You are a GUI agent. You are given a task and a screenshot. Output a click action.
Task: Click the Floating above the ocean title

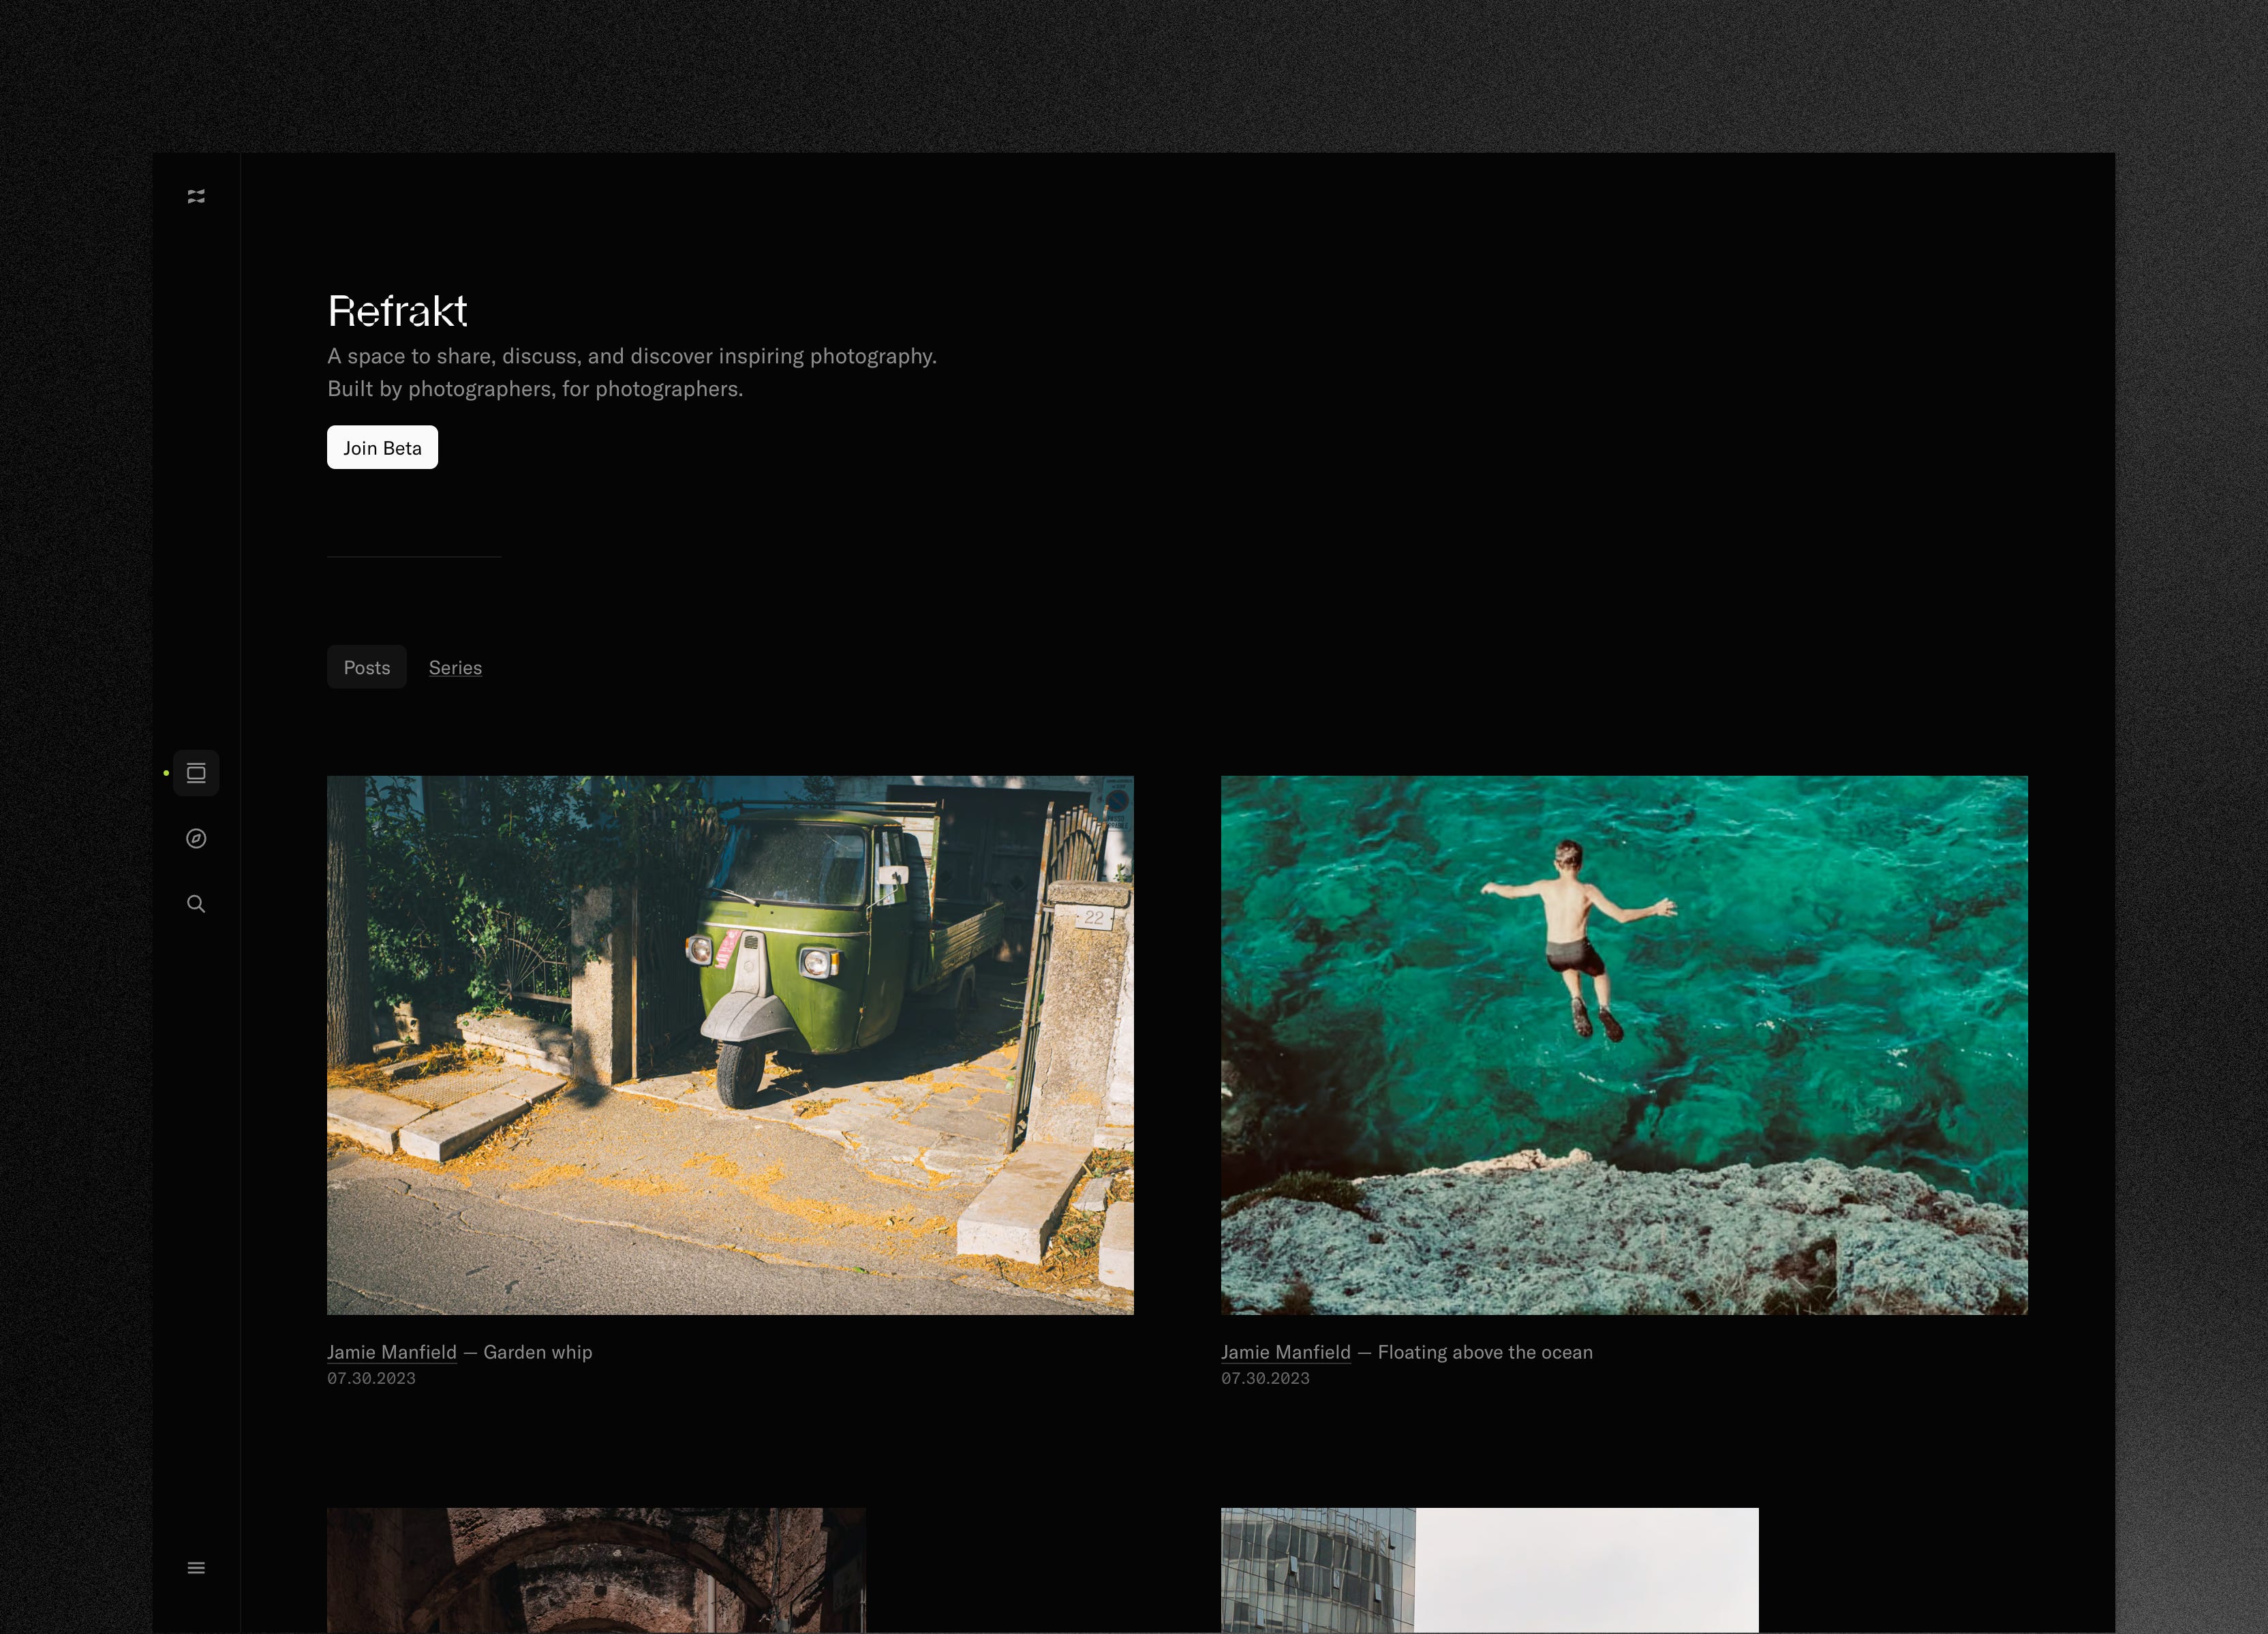pyautogui.click(x=1485, y=1352)
